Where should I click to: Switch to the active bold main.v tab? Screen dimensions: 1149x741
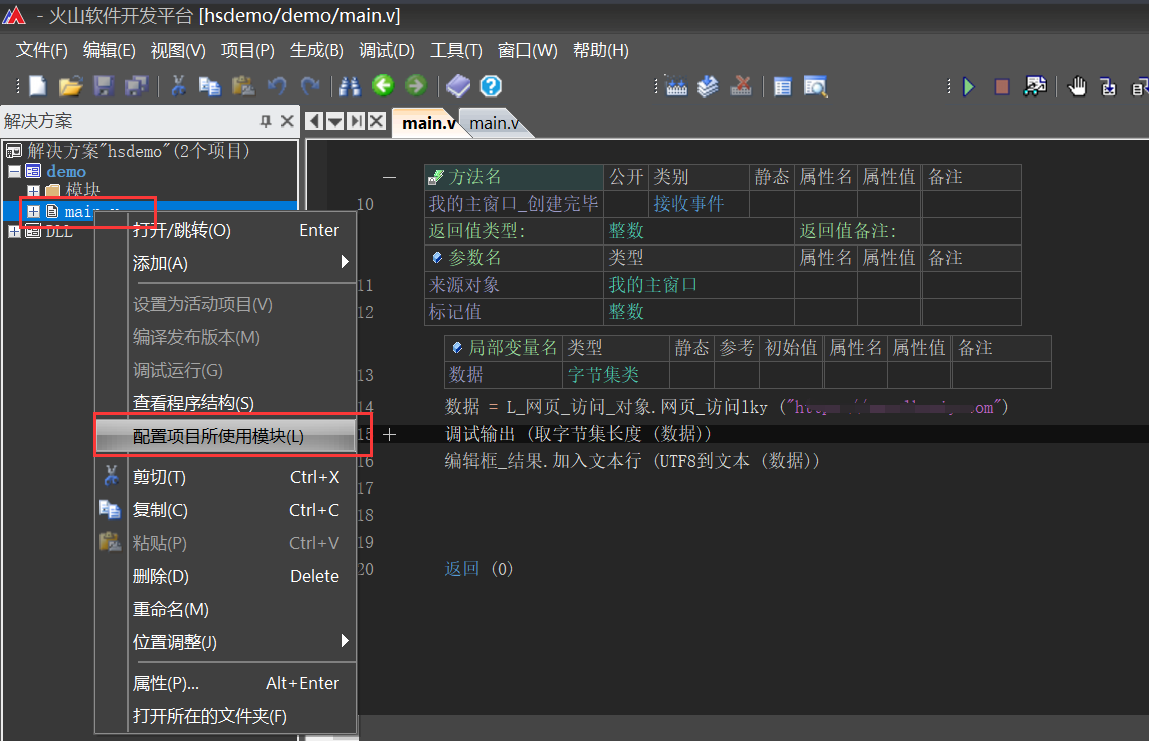tap(427, 123)
